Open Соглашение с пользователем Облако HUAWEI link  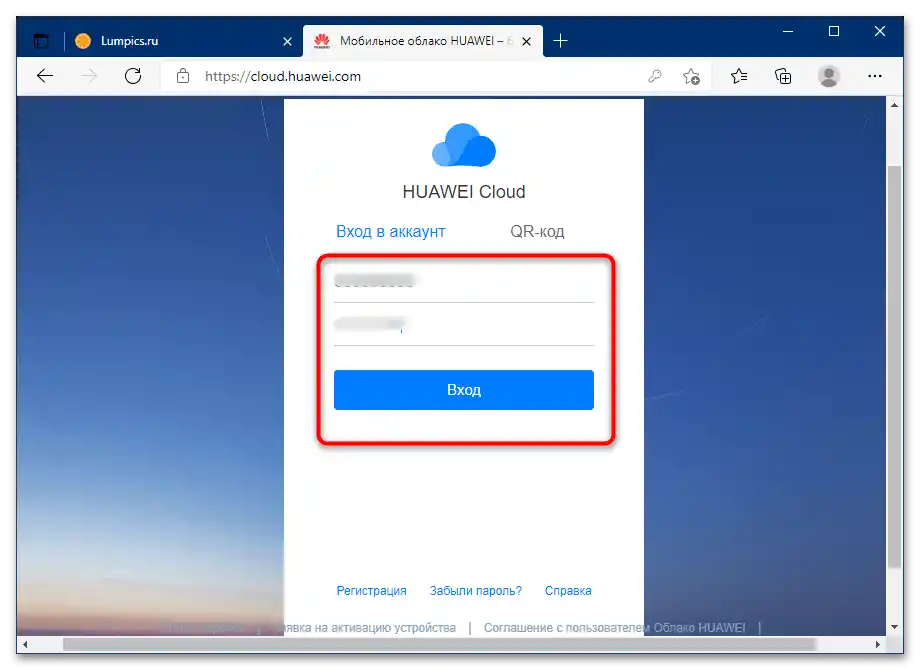tap(614, 628)
